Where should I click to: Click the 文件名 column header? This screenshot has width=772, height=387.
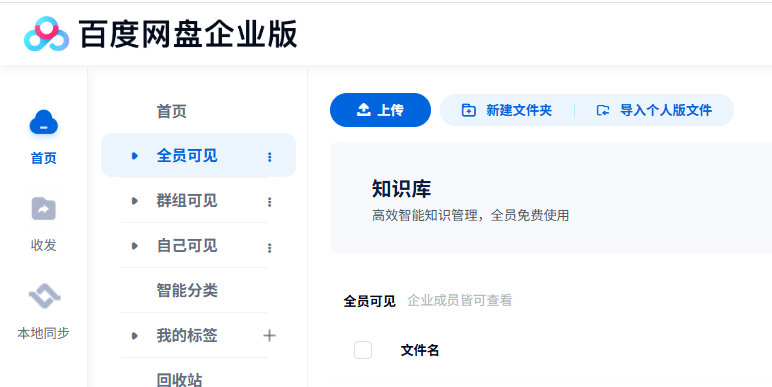[420, 351]
